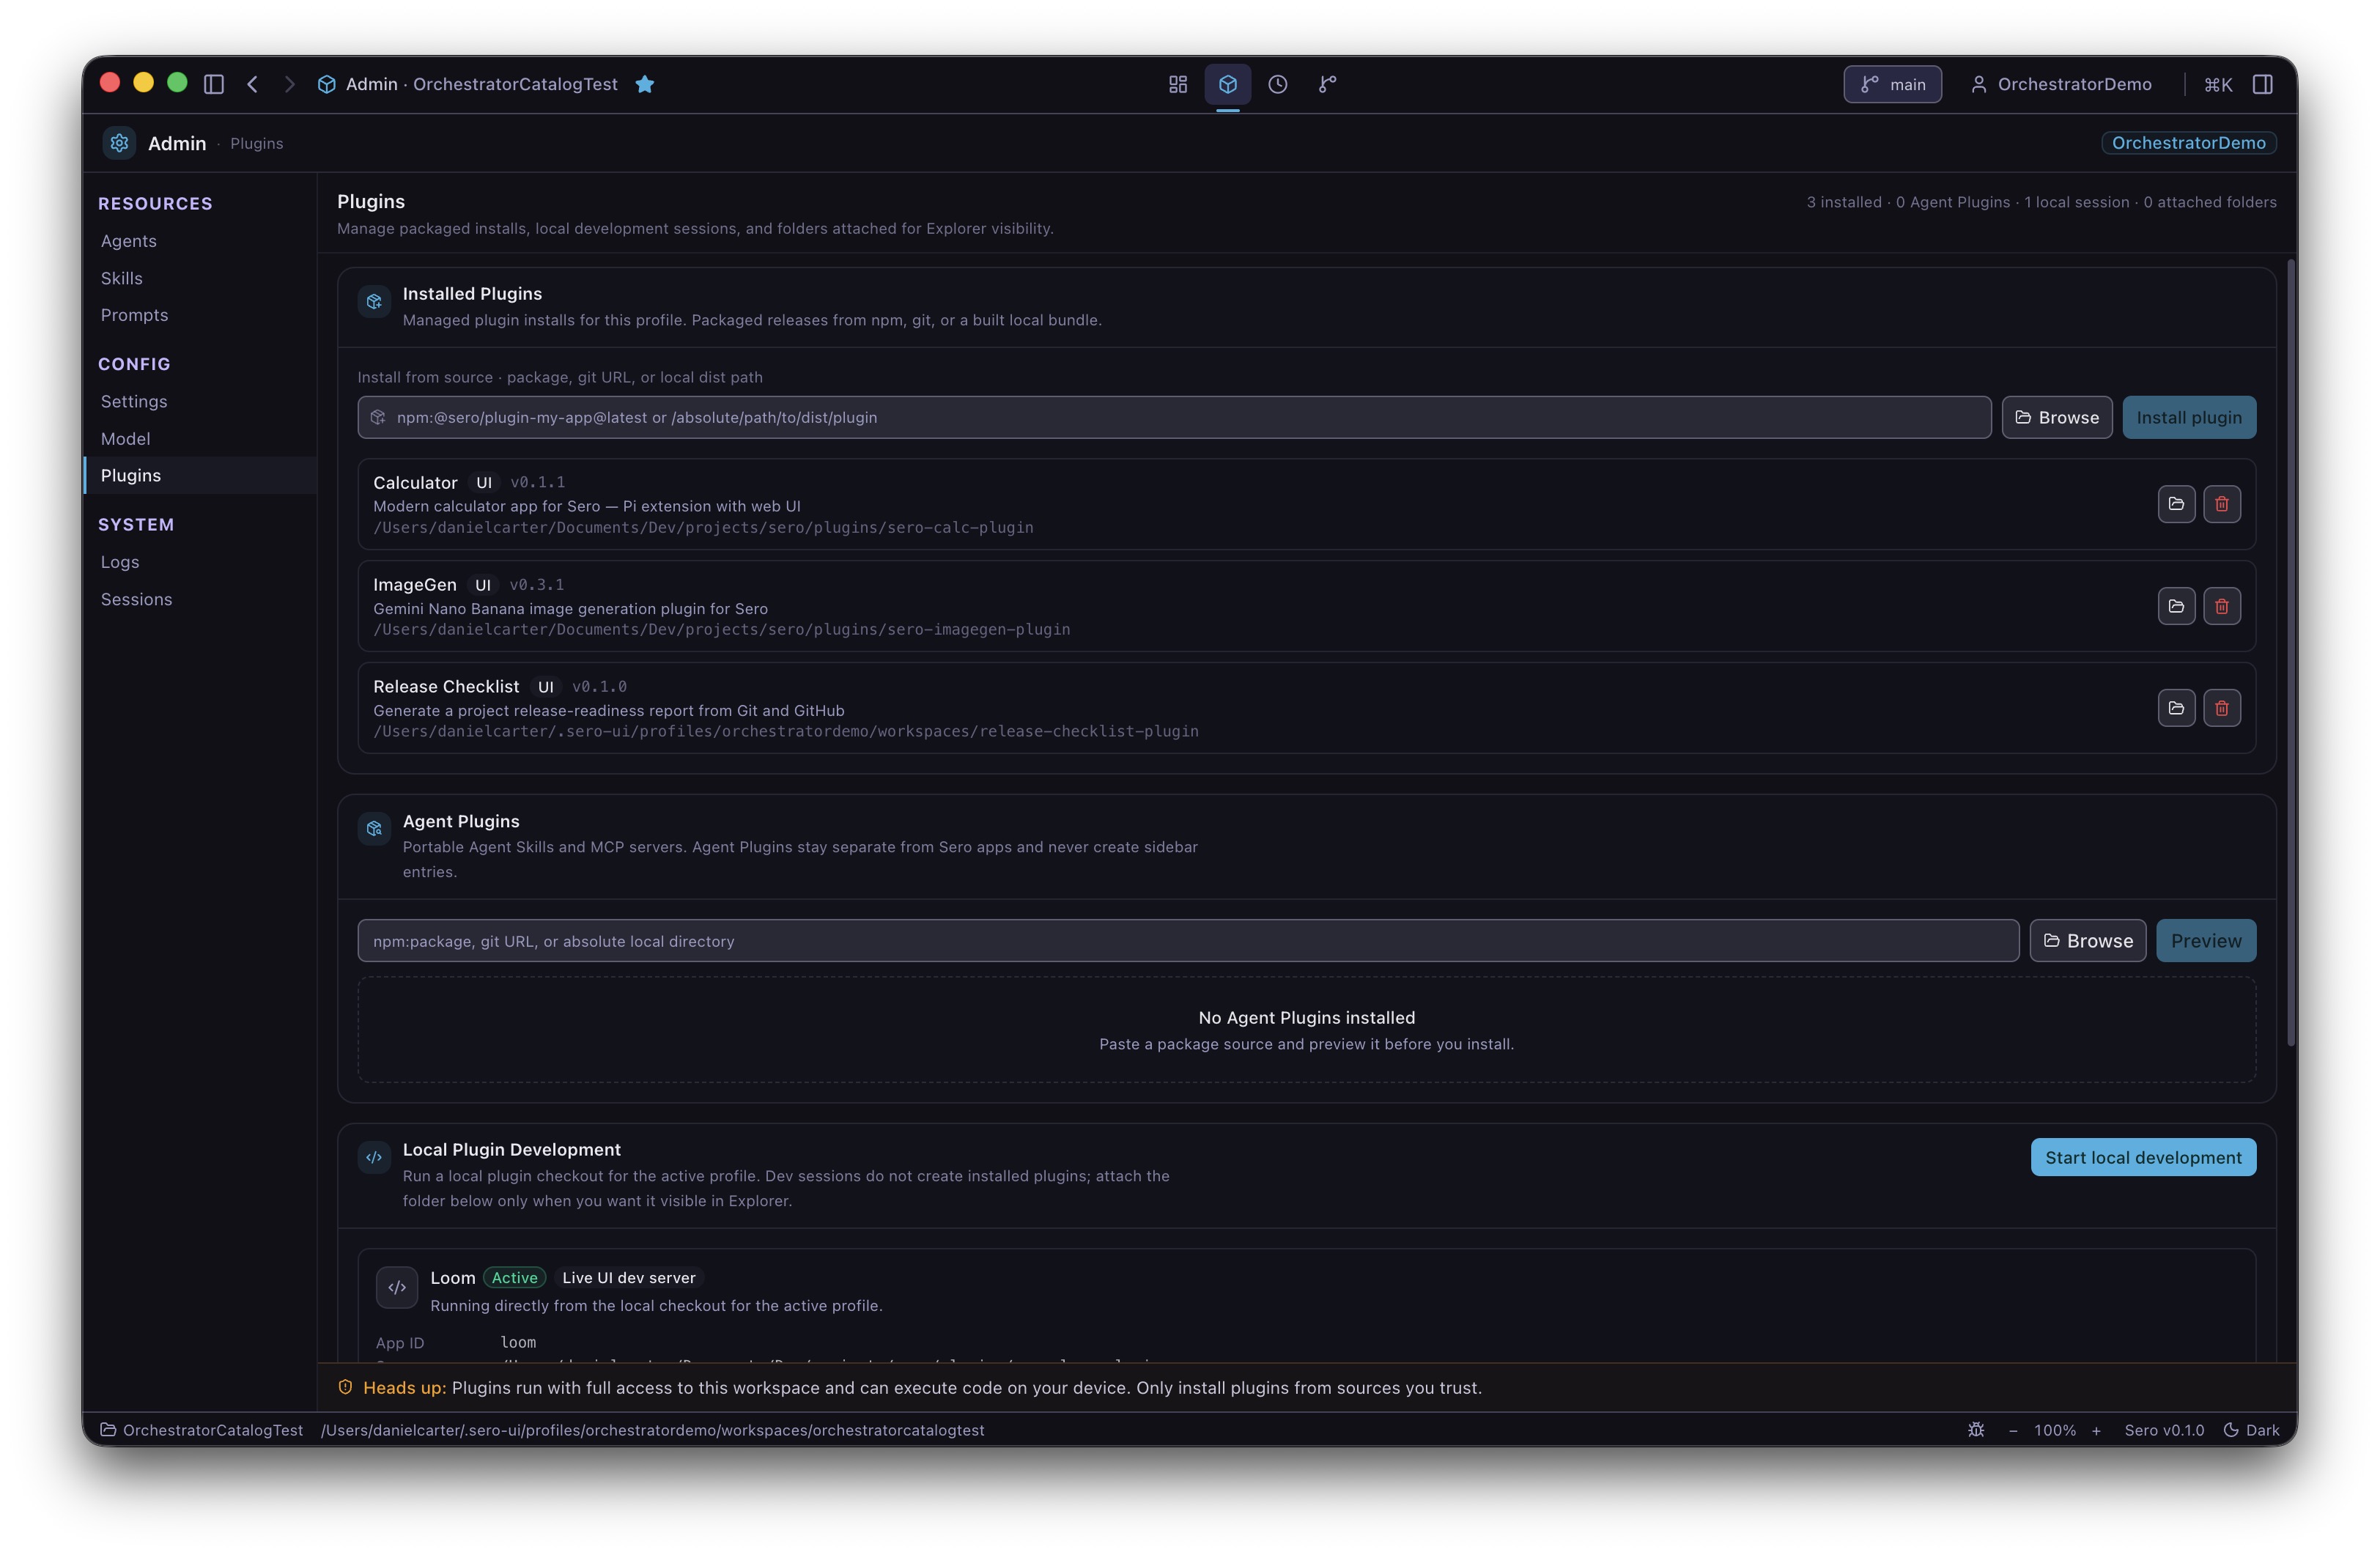Click the Agent Plugins source input field
2380x1555 pixels.
pos(1188,941)
